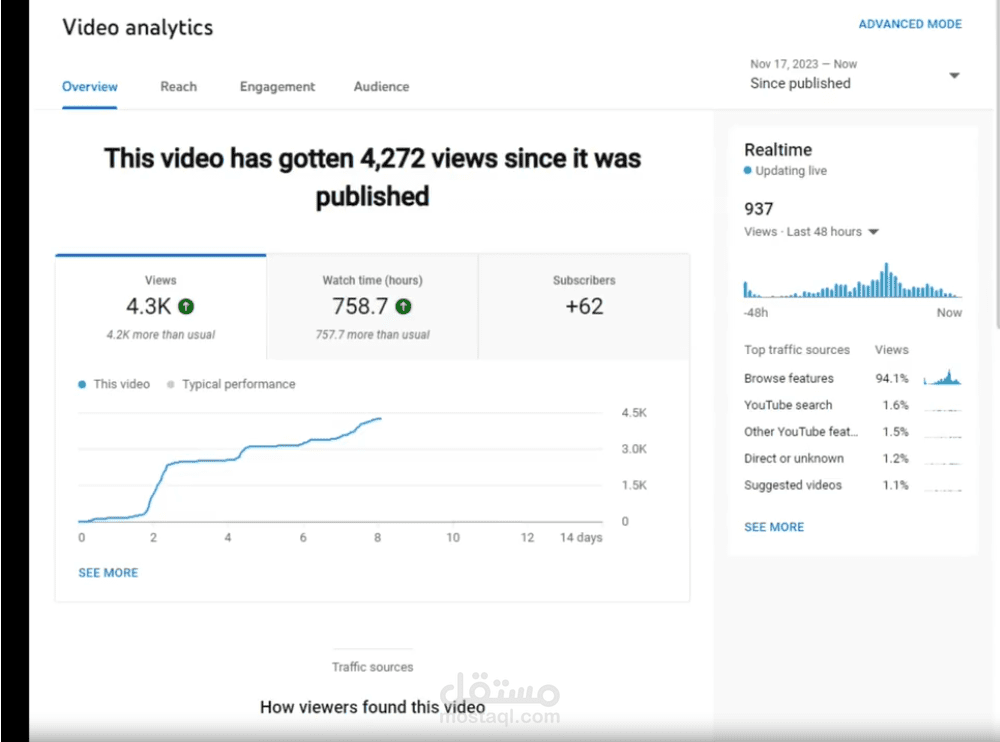
Task: Click the date range dropdown arrow
Action: pos(954,75)
